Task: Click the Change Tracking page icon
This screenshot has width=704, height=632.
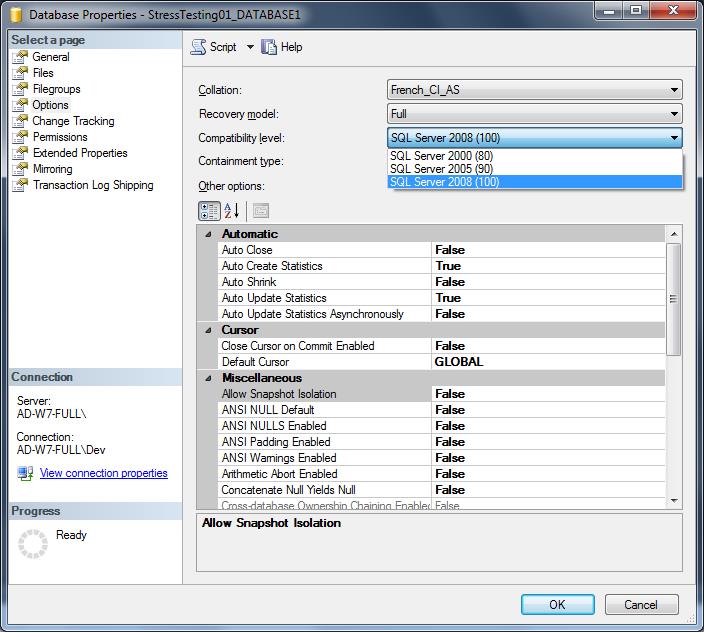Action: tap(20, 121)
